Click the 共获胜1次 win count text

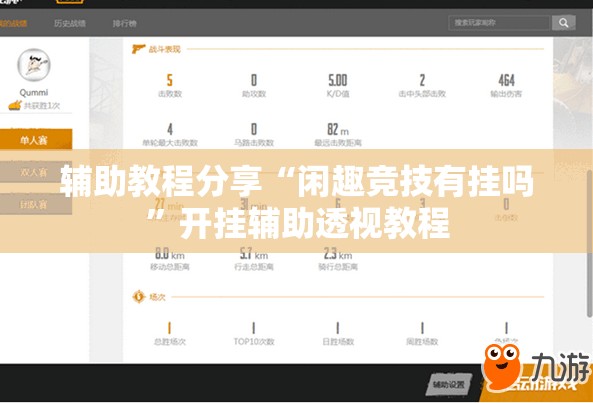coord(42,105)
